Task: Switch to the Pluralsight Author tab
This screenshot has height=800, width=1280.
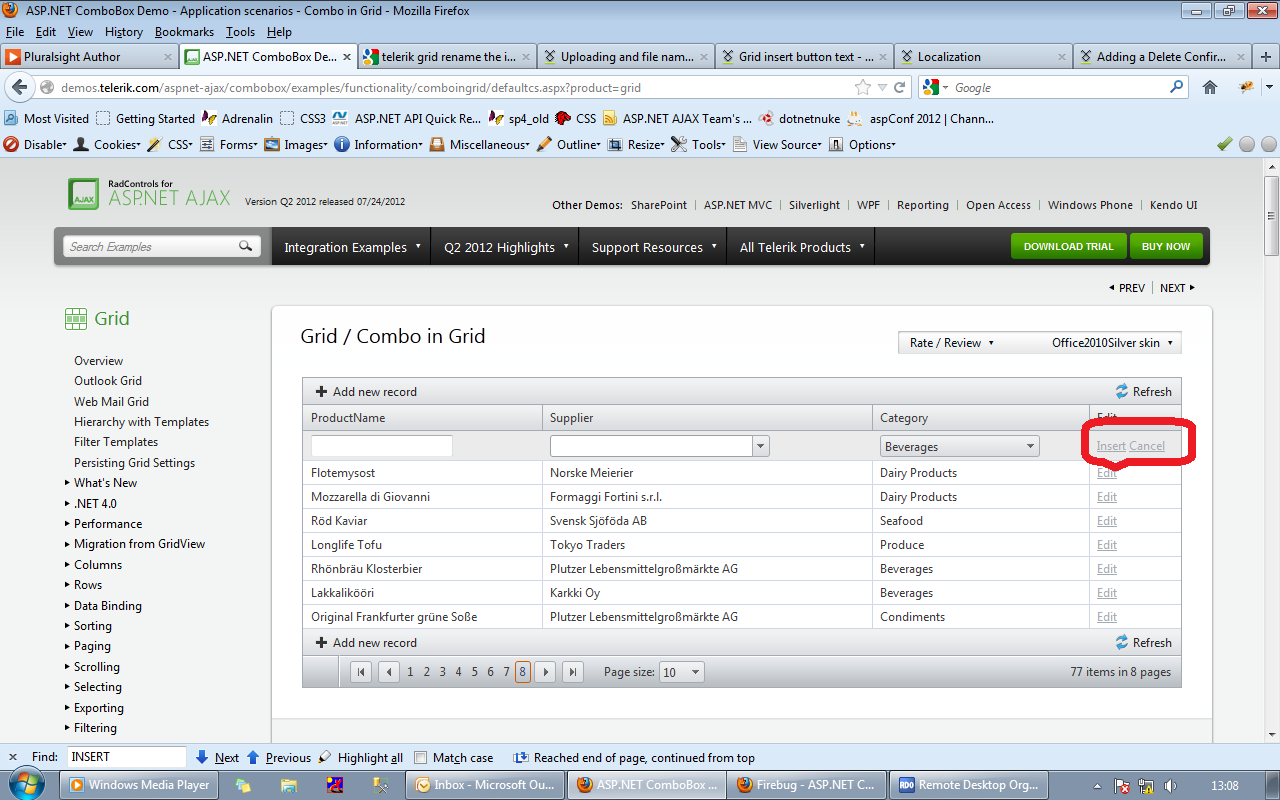Action: [90, 57]
